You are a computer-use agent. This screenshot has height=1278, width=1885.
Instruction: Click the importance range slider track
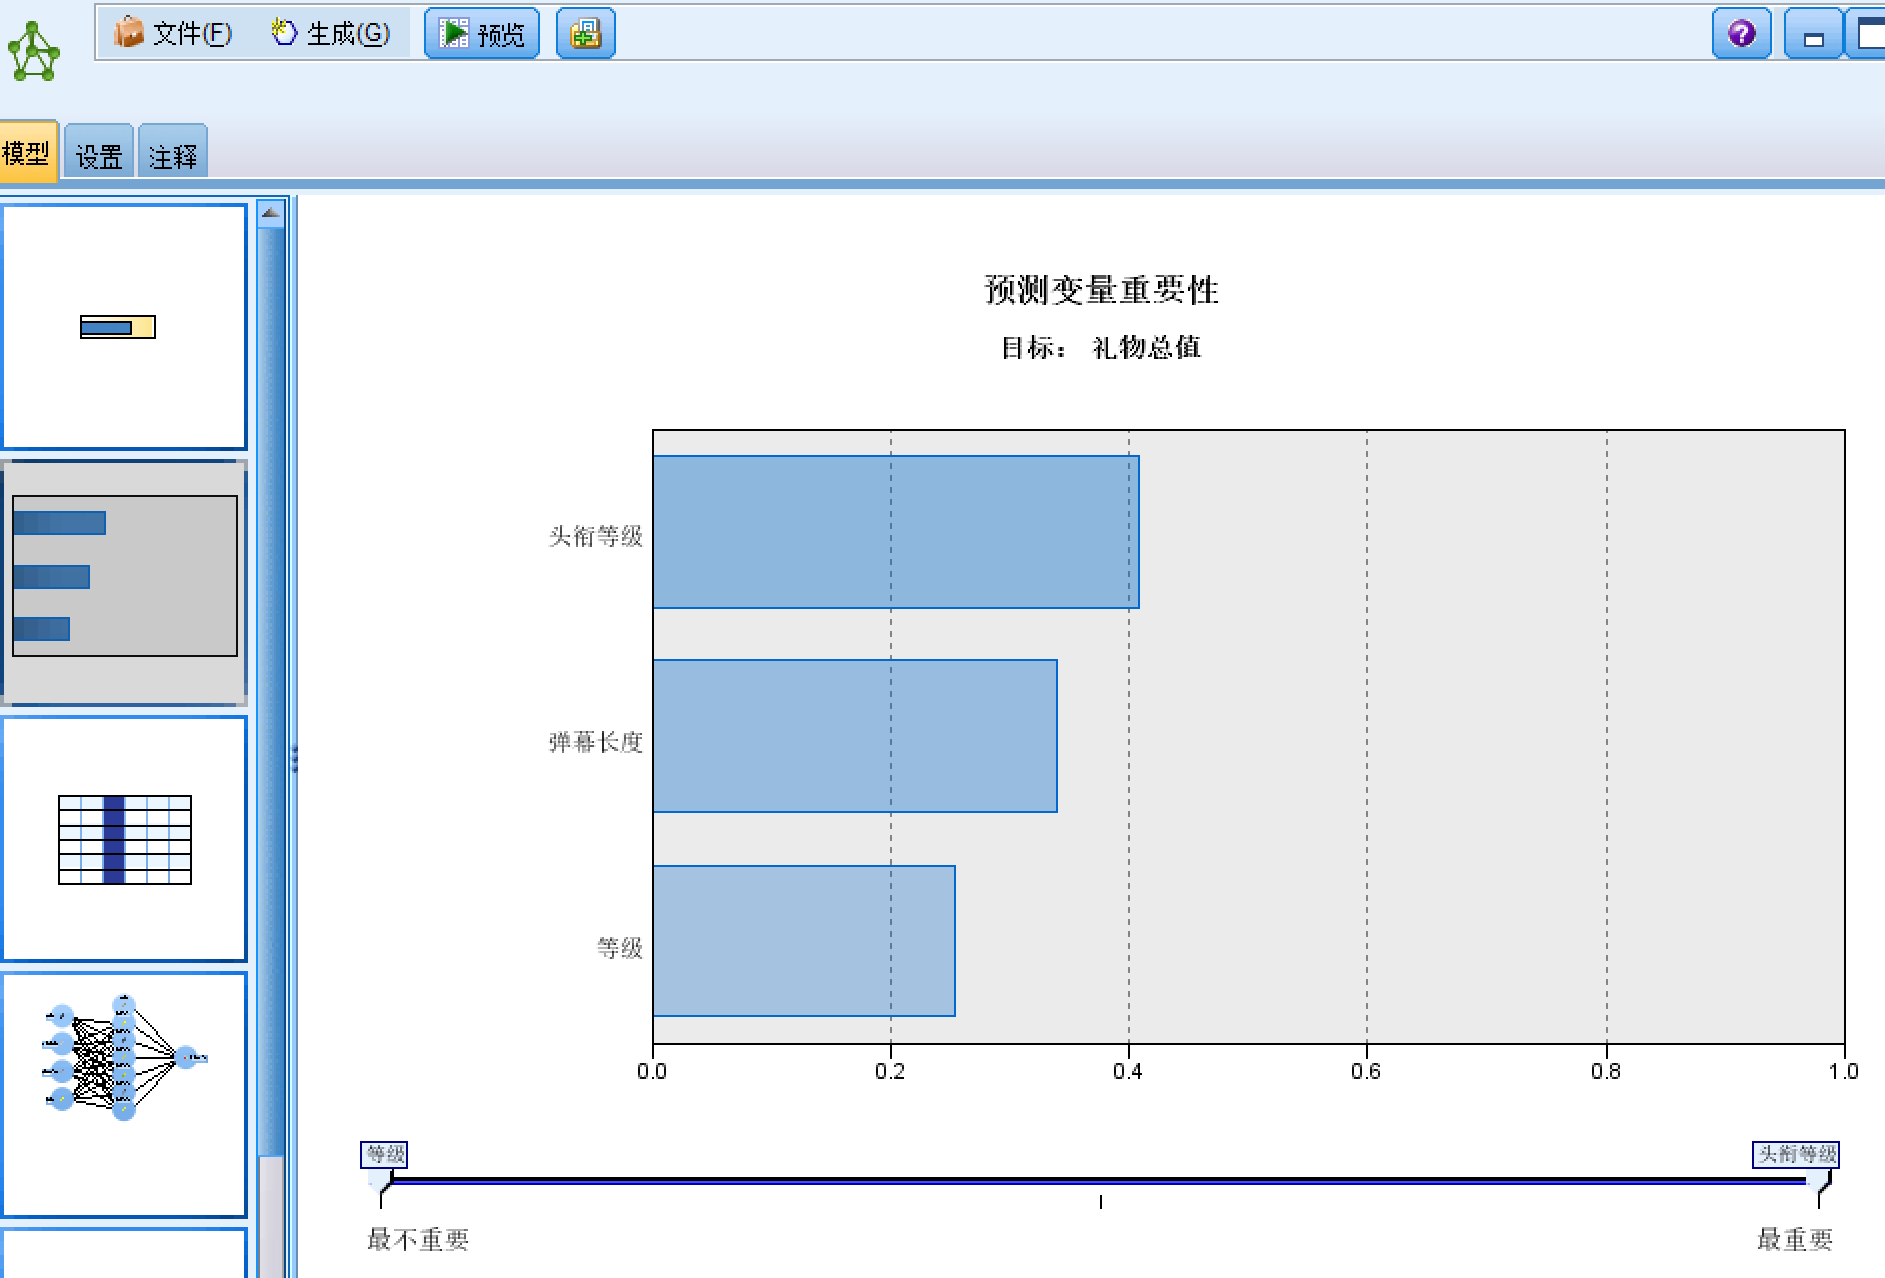pyautogui.click(x=1100, y=1181)
